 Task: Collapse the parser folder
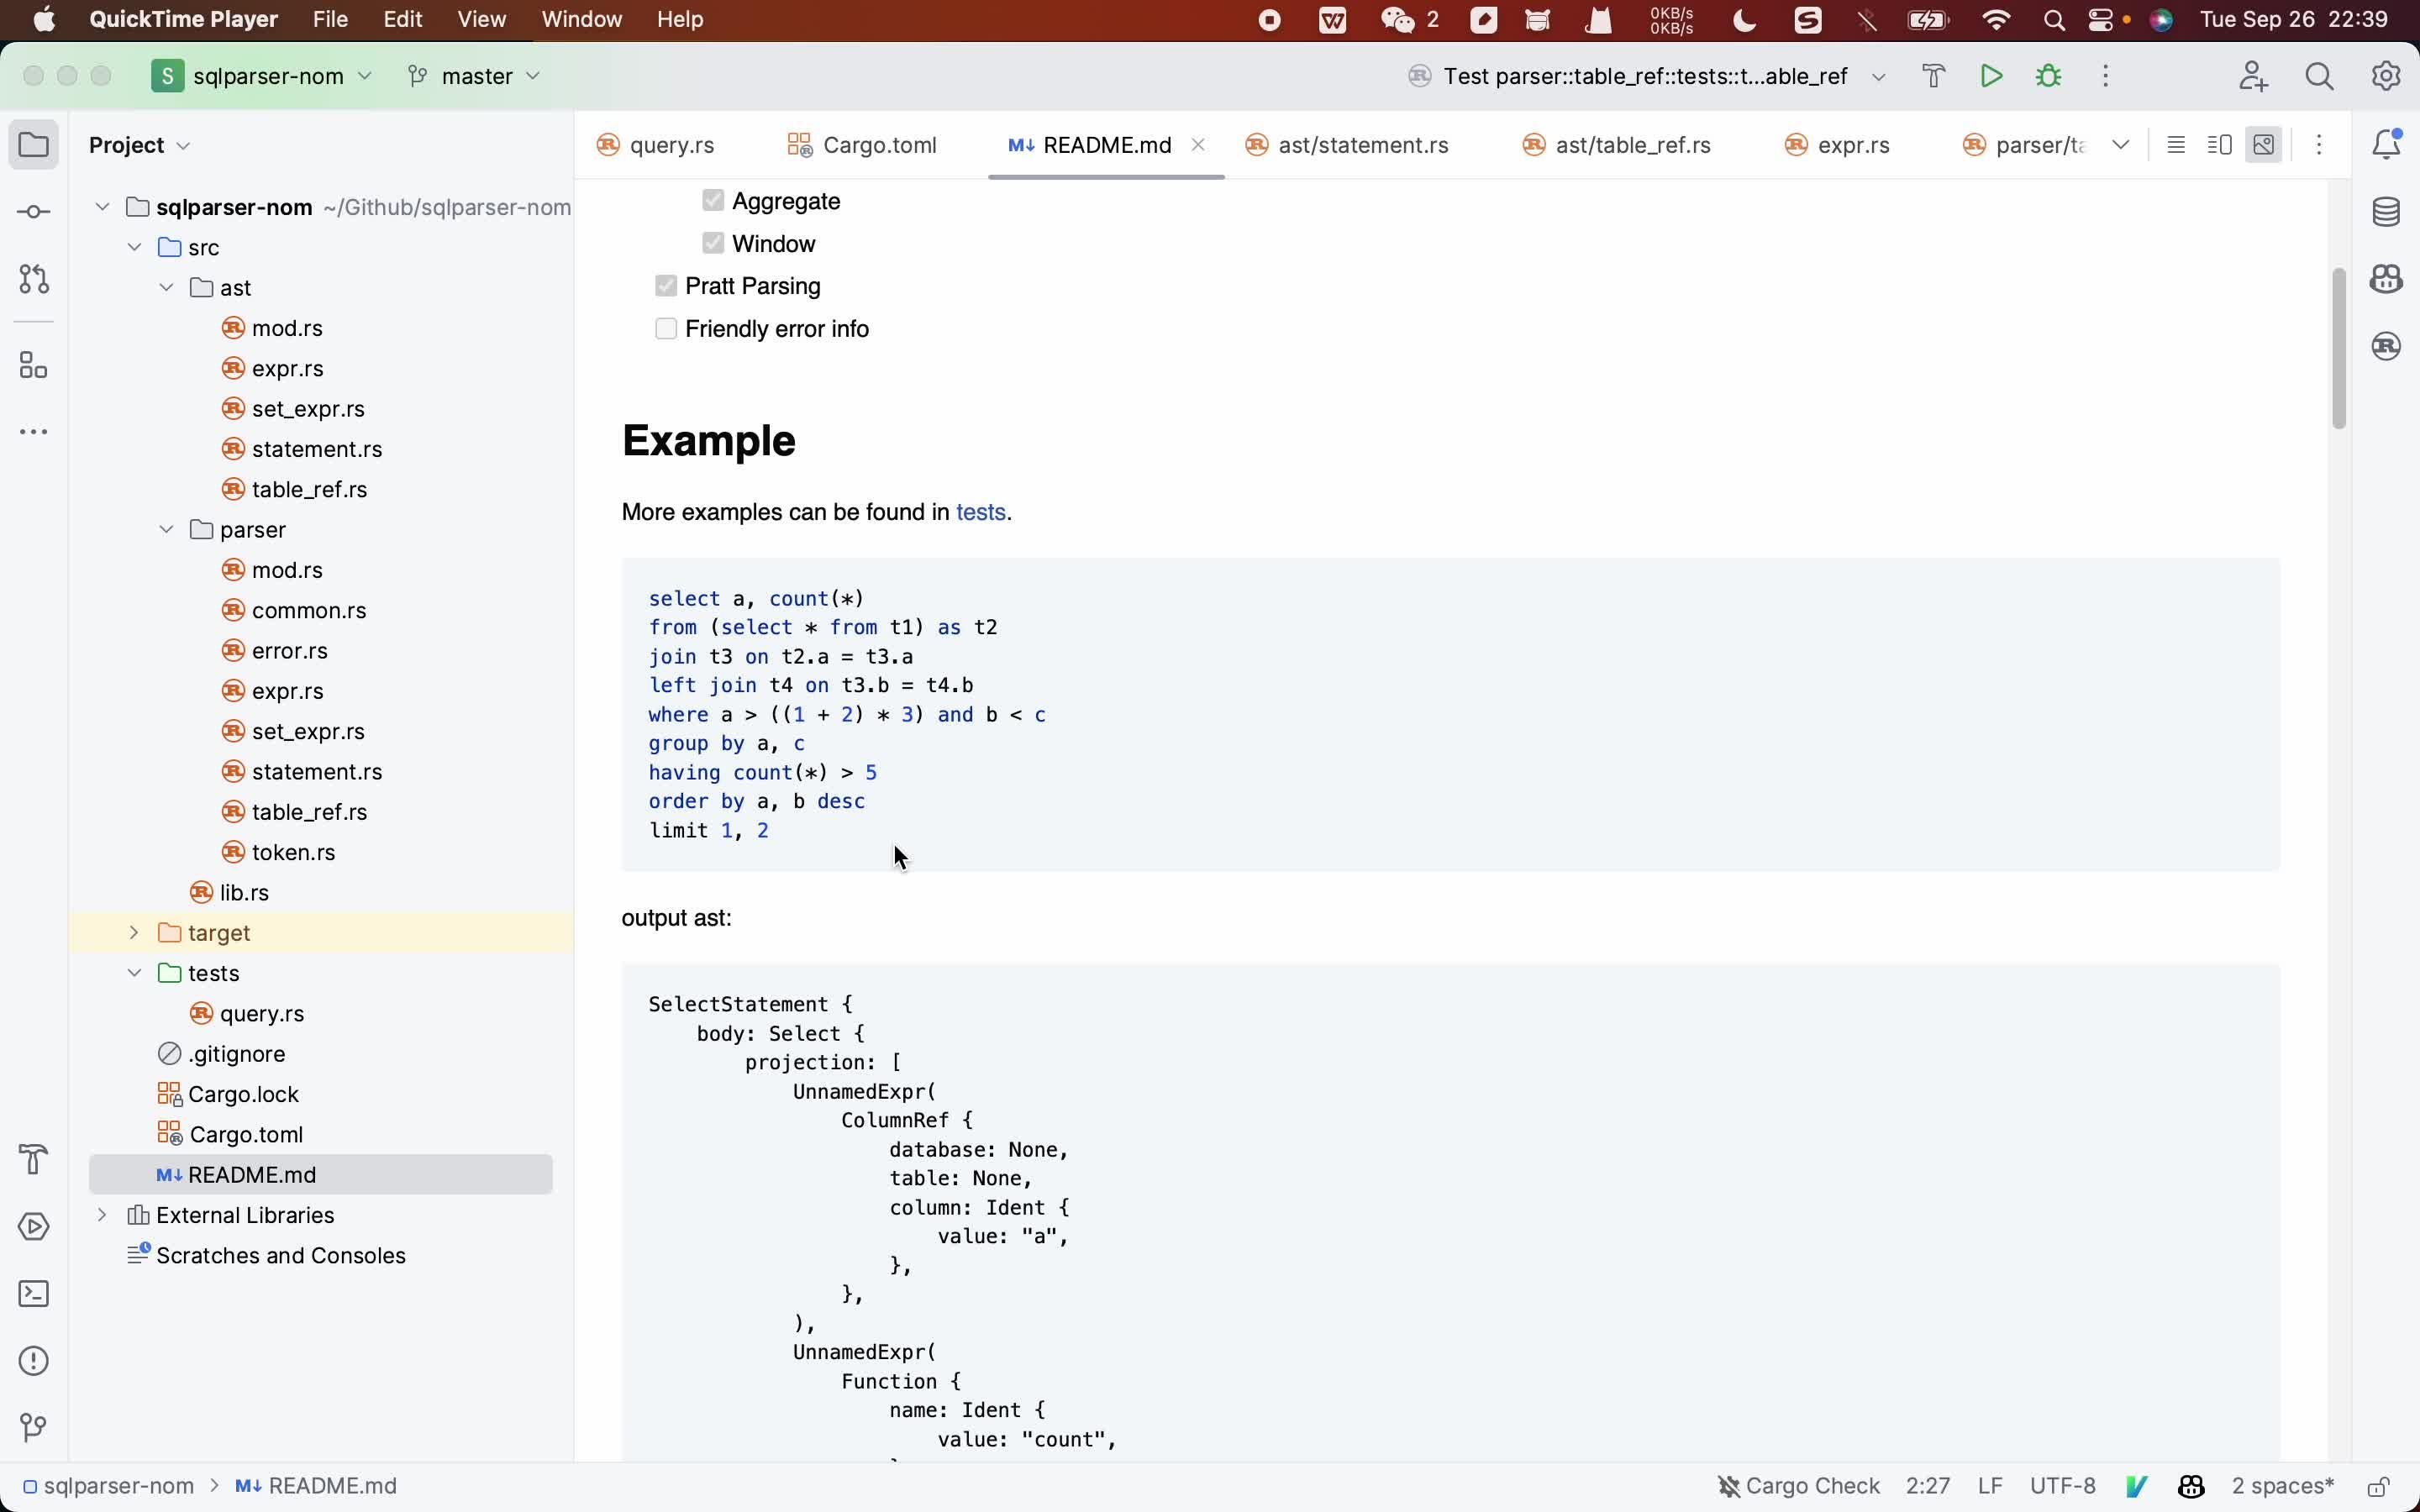pos(166,530)
